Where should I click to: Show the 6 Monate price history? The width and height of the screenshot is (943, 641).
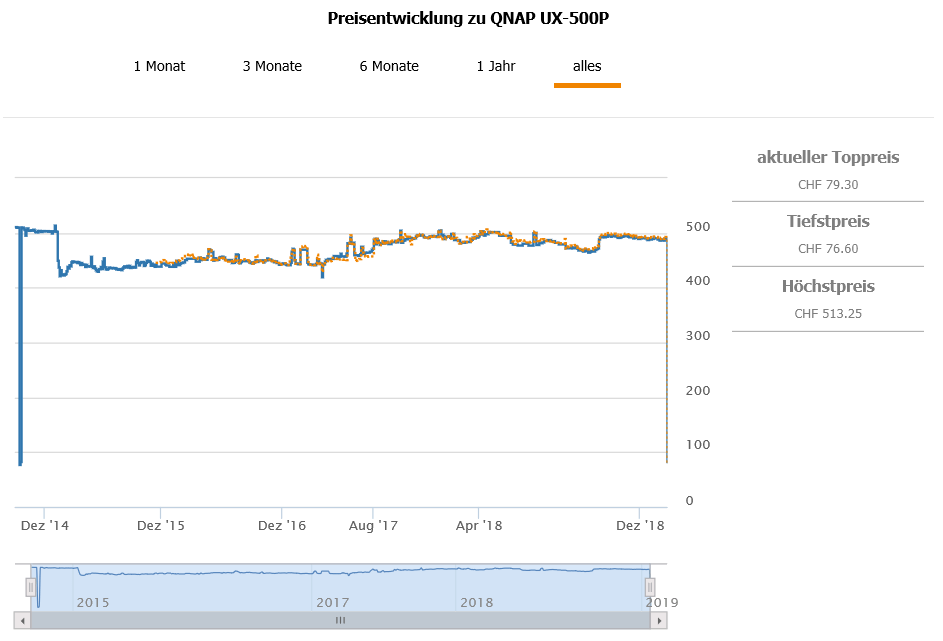(389, 66)
